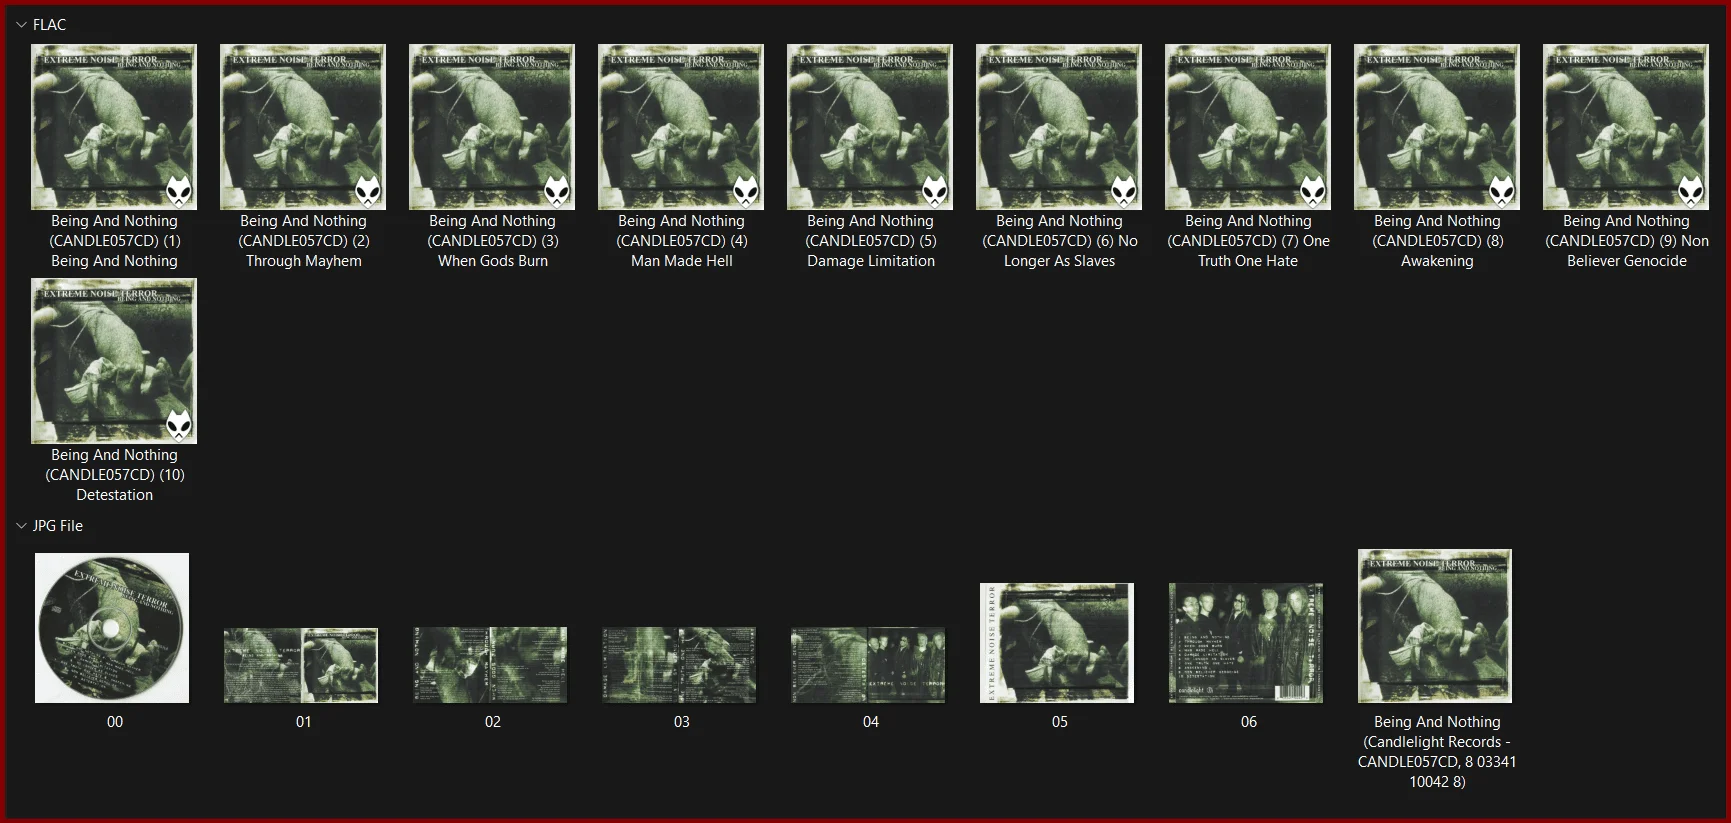Click the back cover tracklist thumbnail 06
The height and width of the screenshot is (823, 1731).
[x=1246, y=643]
